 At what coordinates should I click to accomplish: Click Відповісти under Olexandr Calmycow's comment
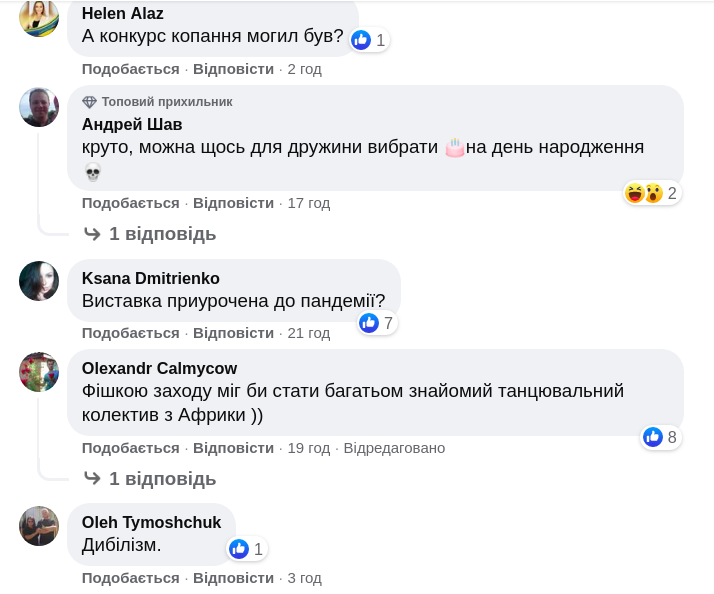pyautogui.click(x=233, y=448)
